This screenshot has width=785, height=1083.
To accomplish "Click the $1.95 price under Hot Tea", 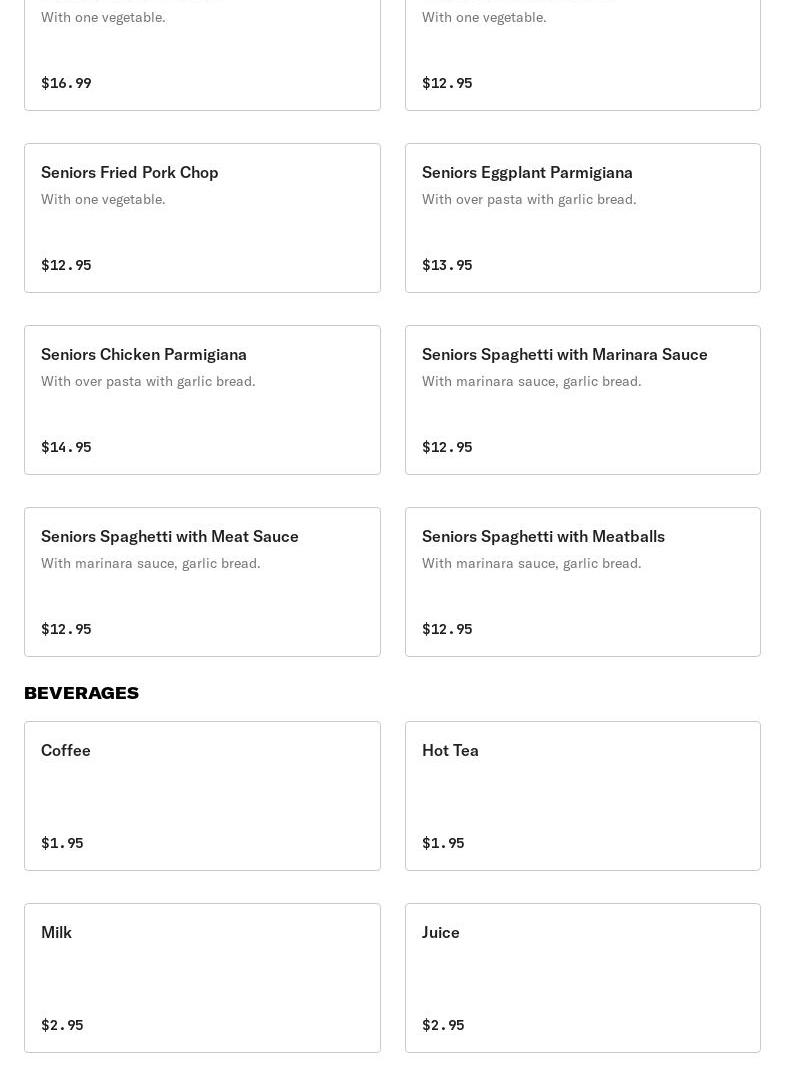I will [443, 843].
